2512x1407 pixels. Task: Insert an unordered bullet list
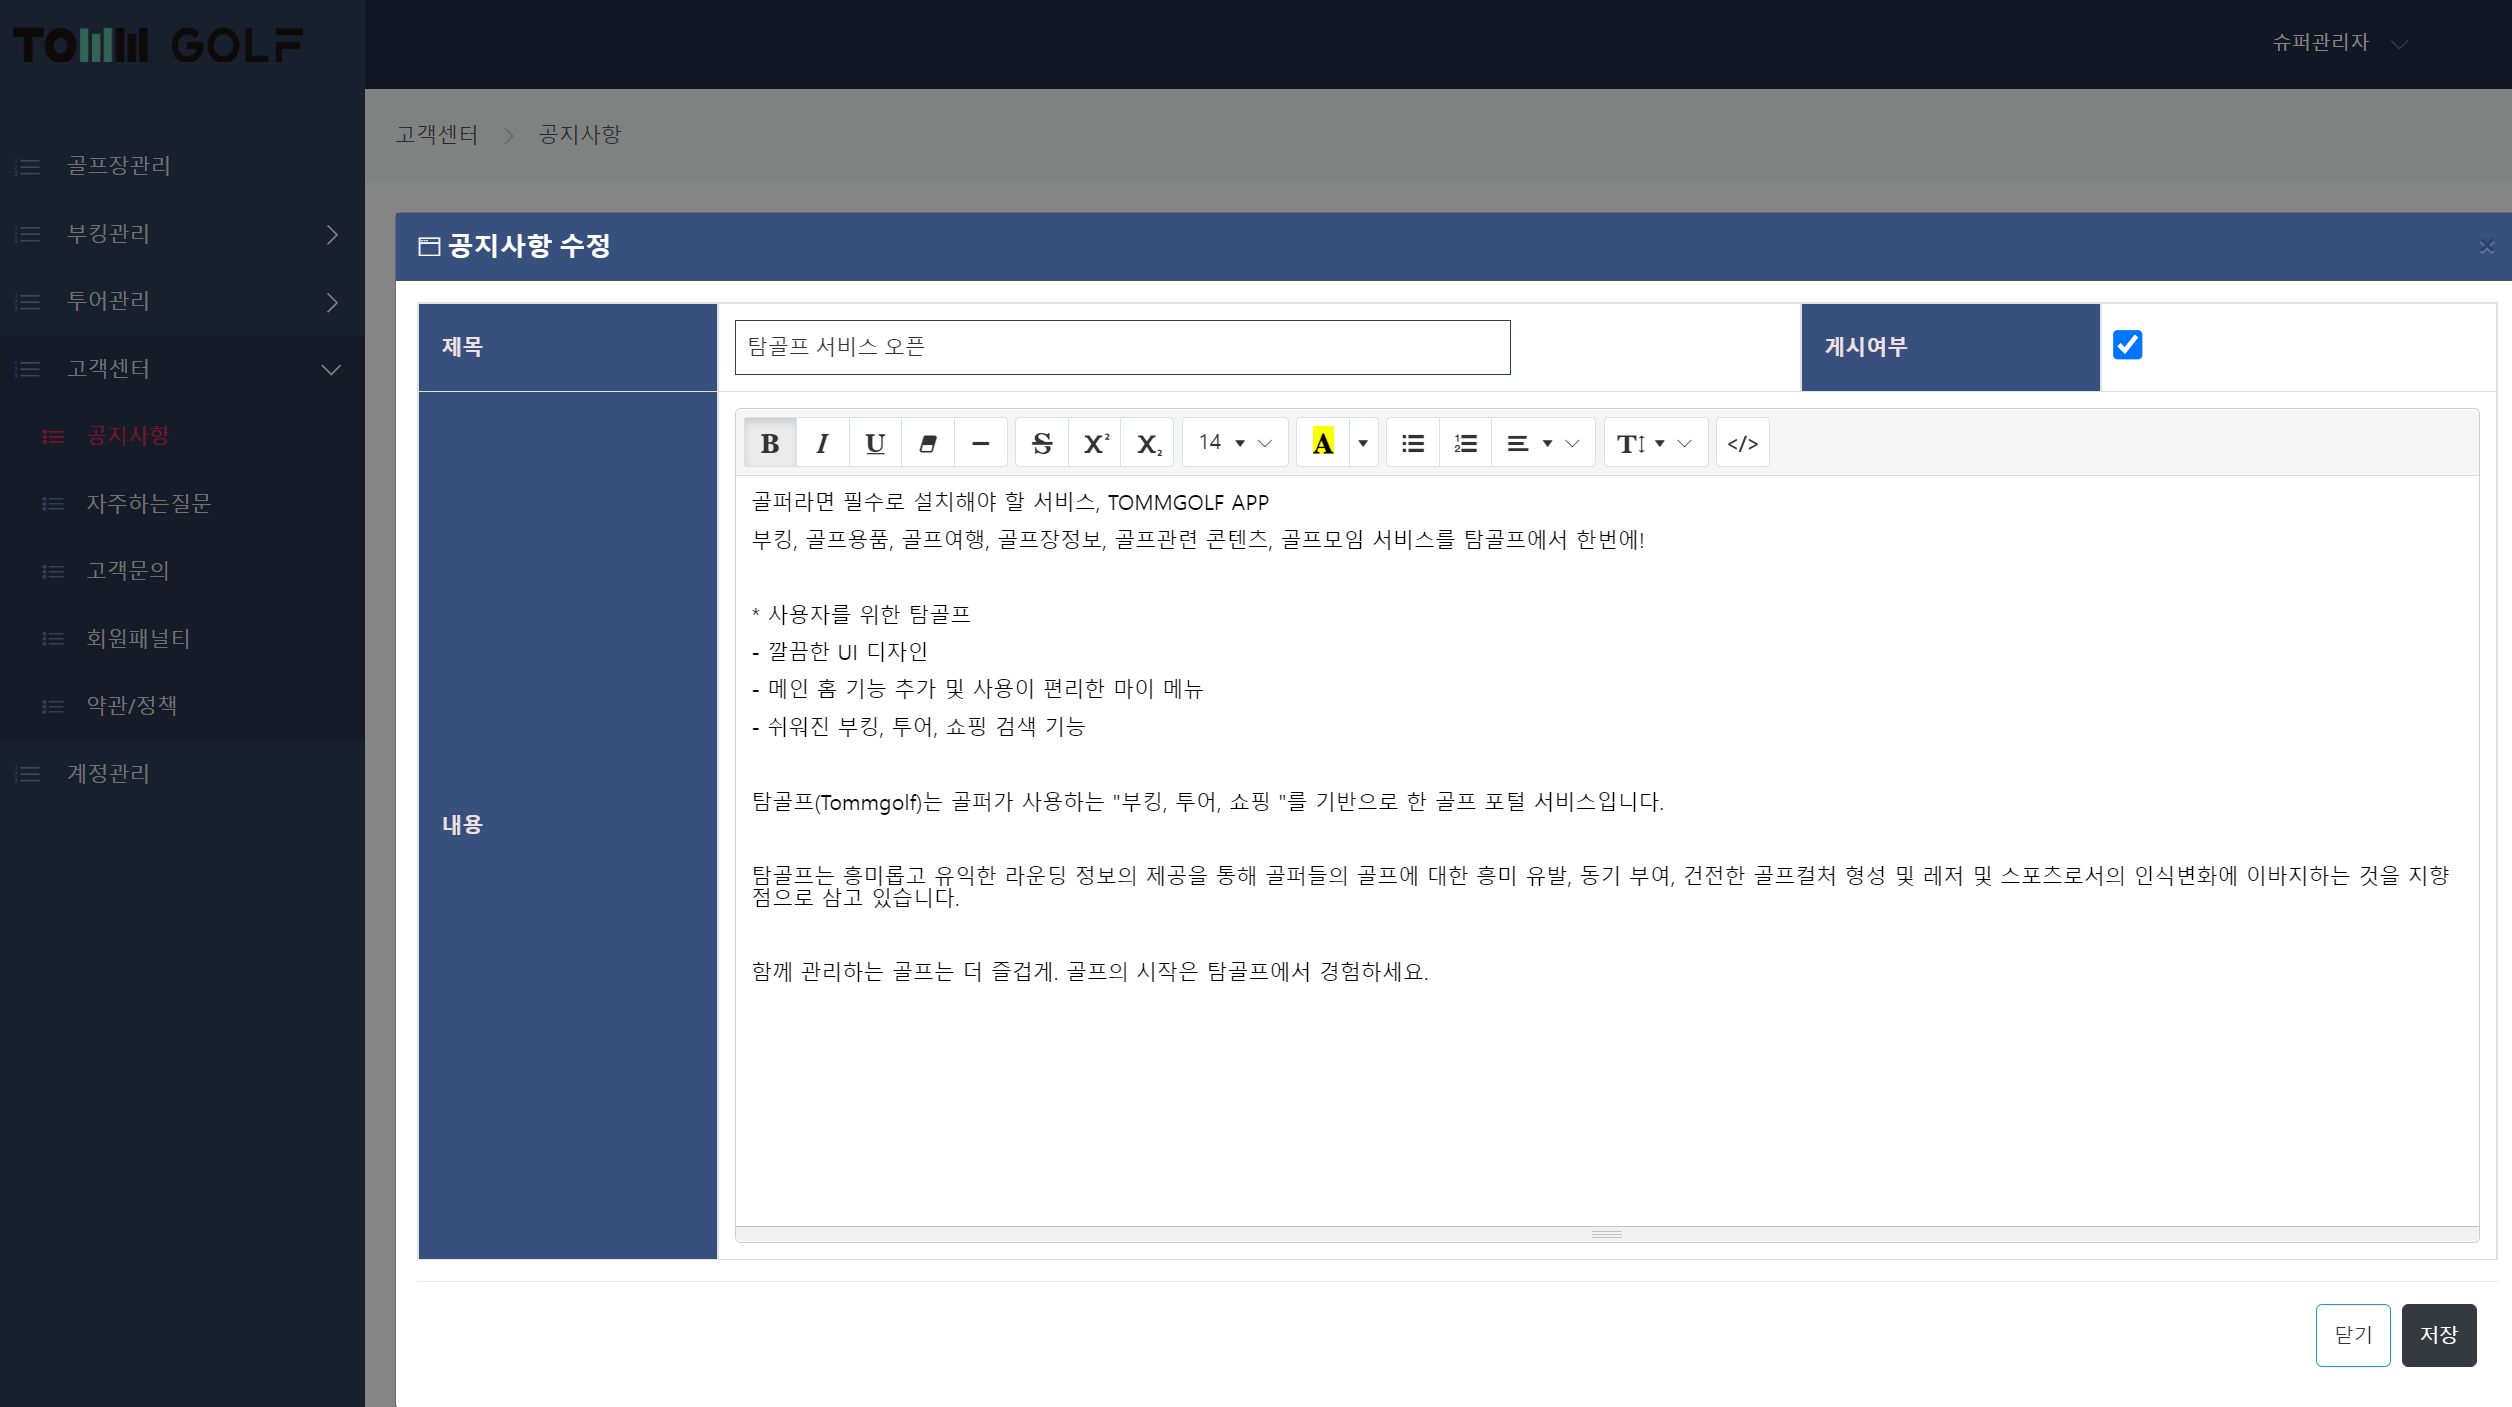[1413, 443]
